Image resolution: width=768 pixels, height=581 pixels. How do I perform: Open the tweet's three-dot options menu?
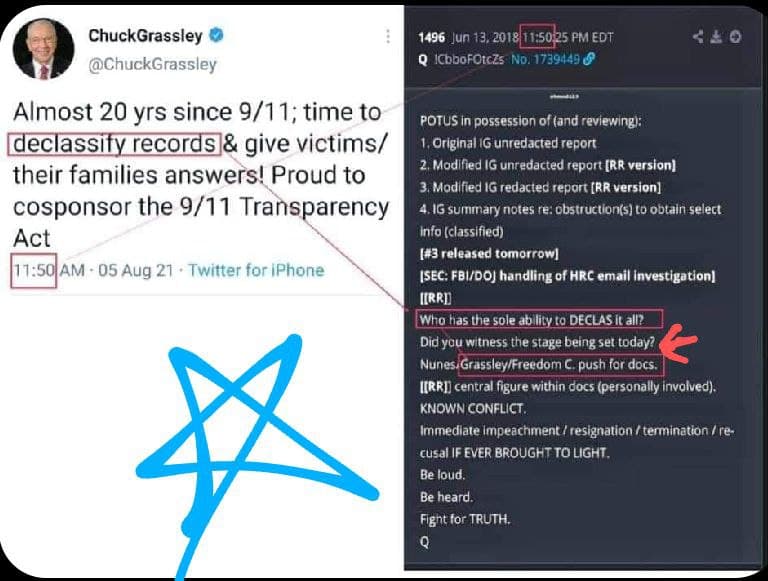[x=388, y=36]
